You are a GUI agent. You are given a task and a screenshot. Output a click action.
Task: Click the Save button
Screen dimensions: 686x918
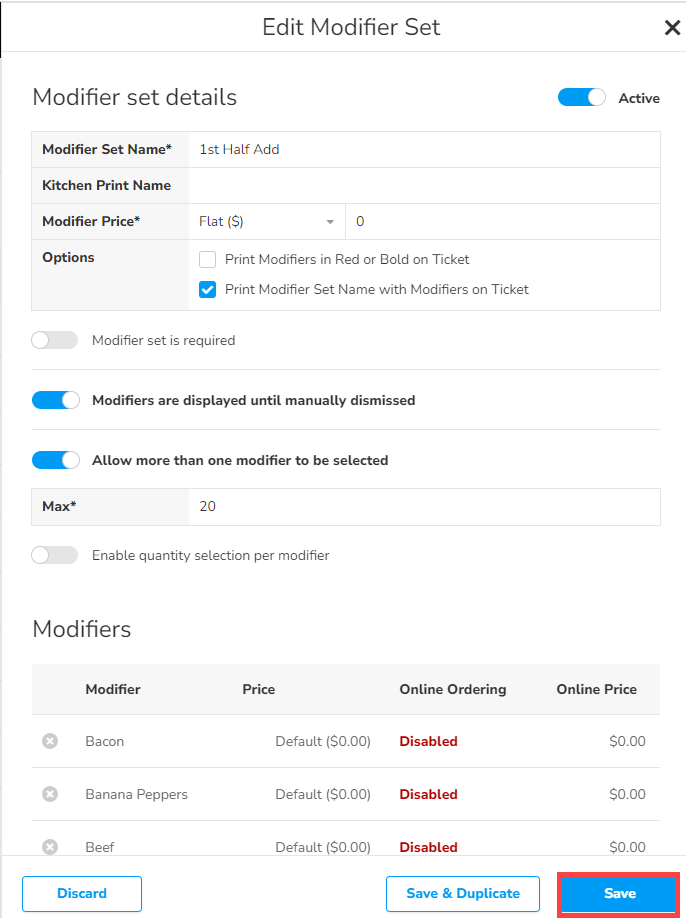click(x=619, y=893)
